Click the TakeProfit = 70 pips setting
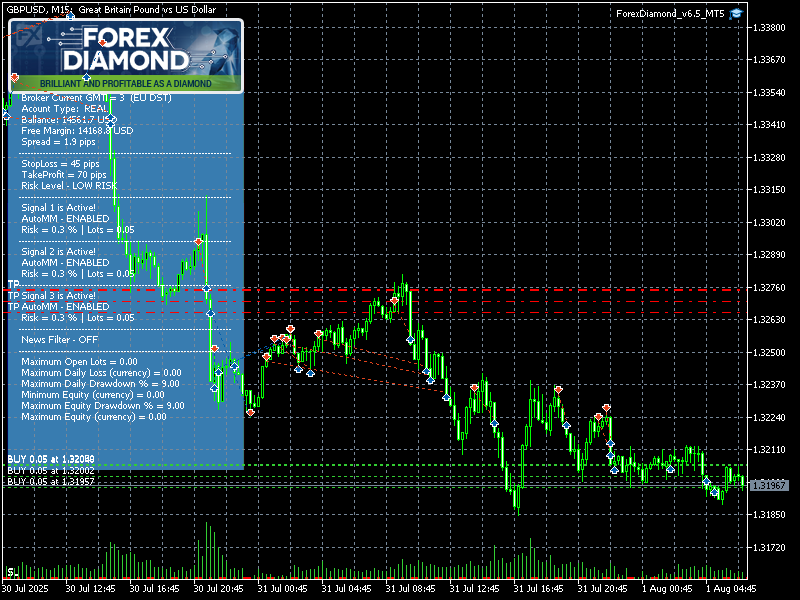The image size is (800, 600). [64, 174]
